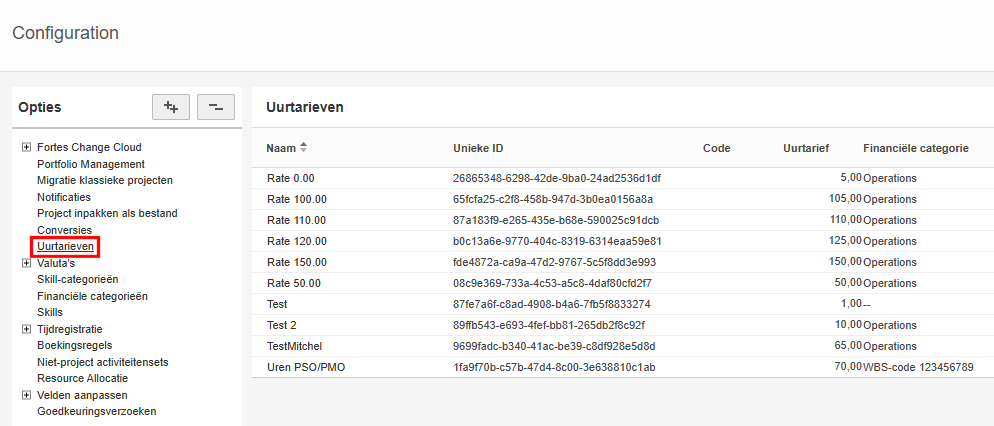
Task: Open the Uurtarieven option
Action: (65, 246)
